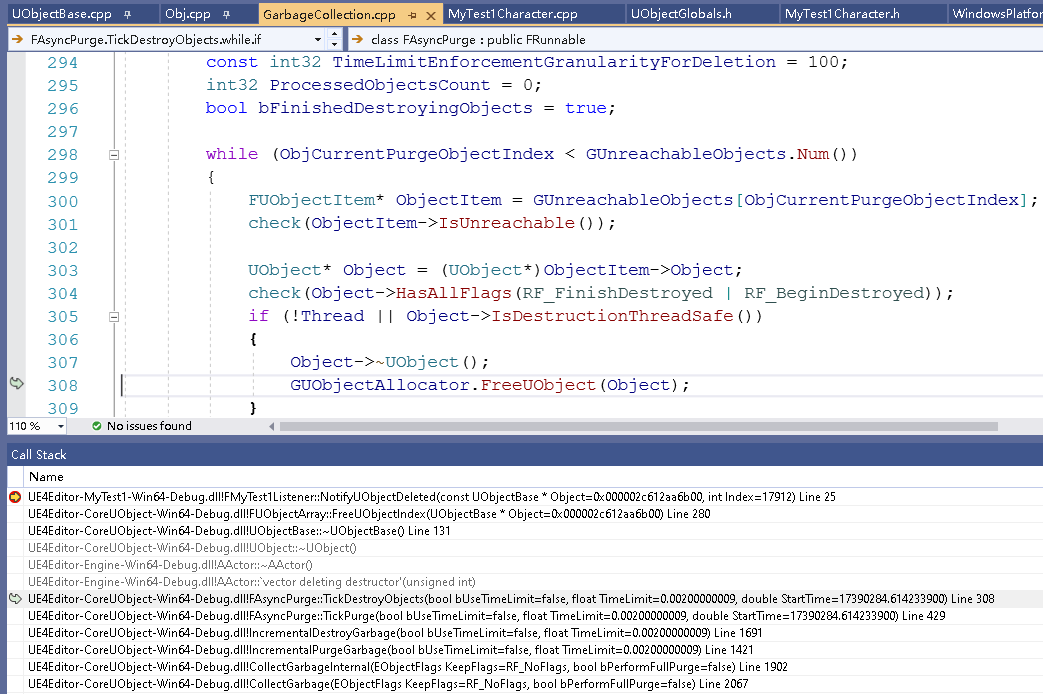Select the AActor vector deleting destructor frame

coord(251,582)
